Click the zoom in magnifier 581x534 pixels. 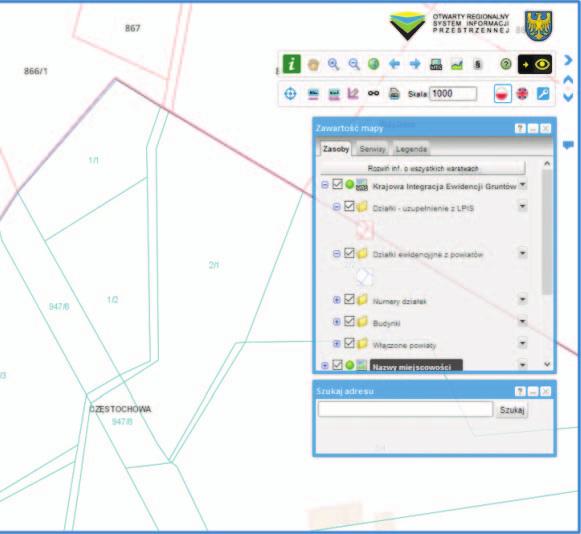pyautogui.click(x=333, y=64)
